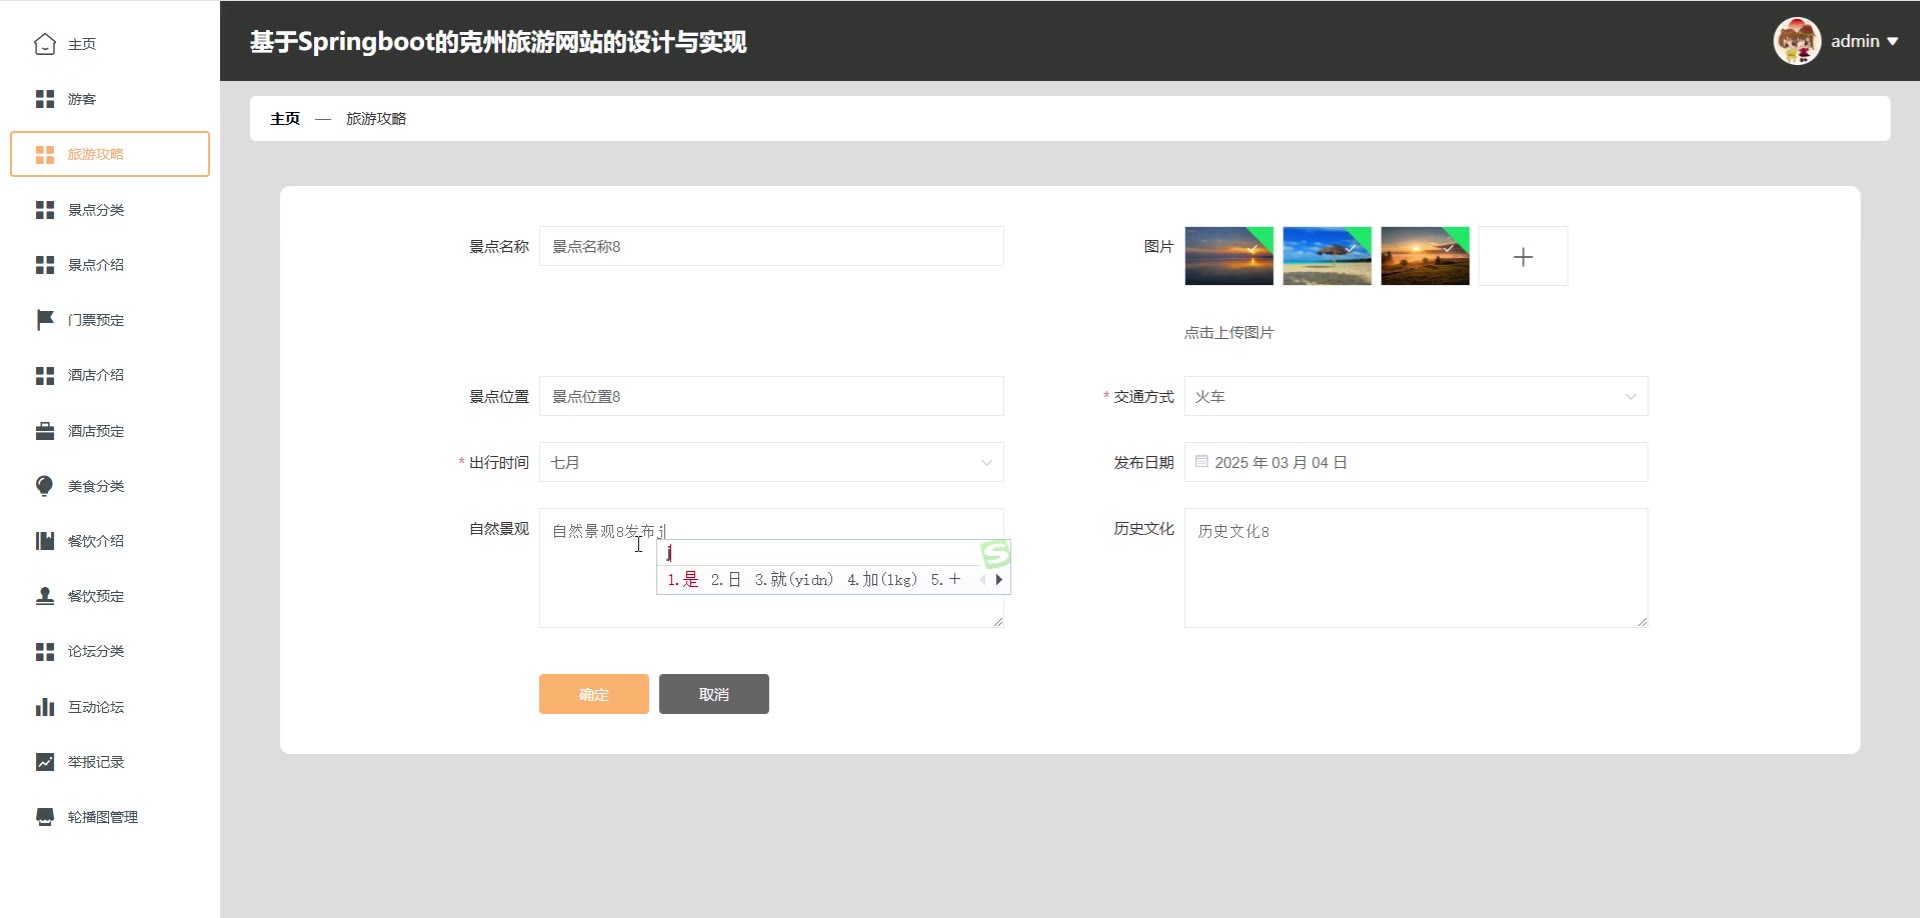Click the home icon in sidebar
1920x918 pixels.
click(x=45, y=44)
